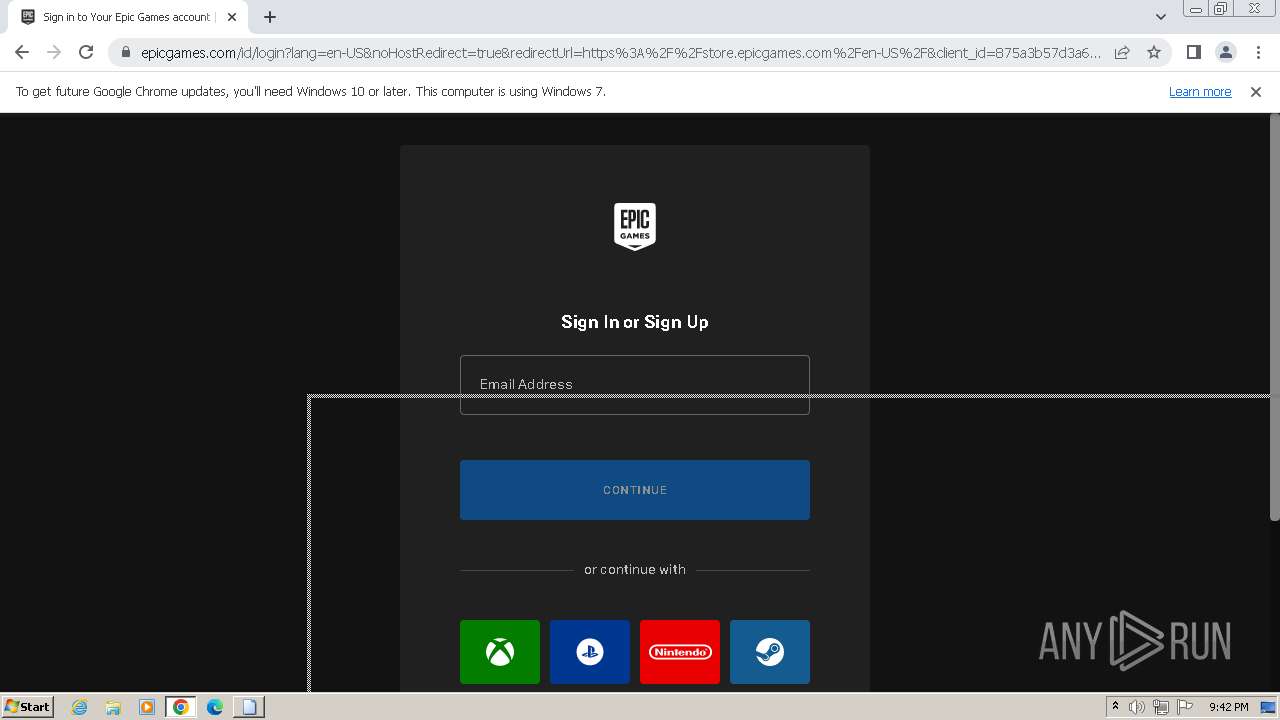Open Chrome profile avatar menu
The image size is (1280, 720).
1225,52
